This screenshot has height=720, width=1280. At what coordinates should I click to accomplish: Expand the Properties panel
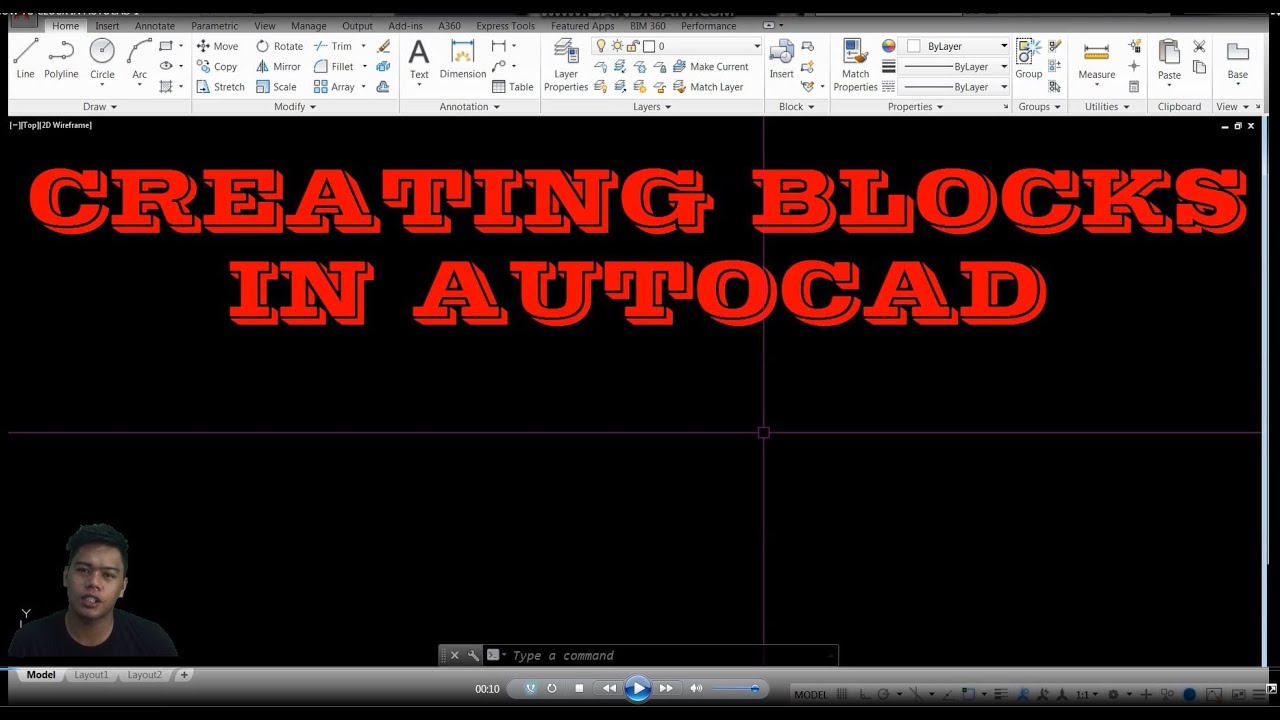click(915, 106)
